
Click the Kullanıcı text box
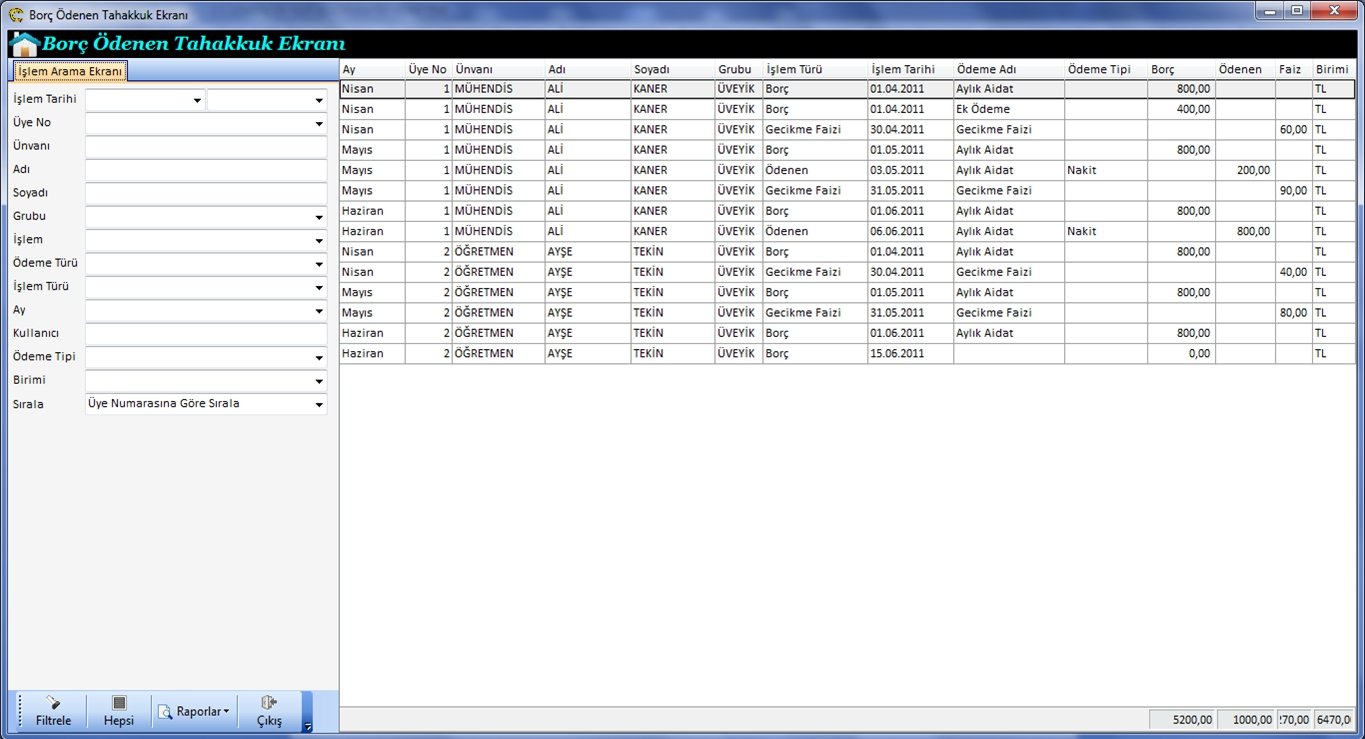[205, 334]
